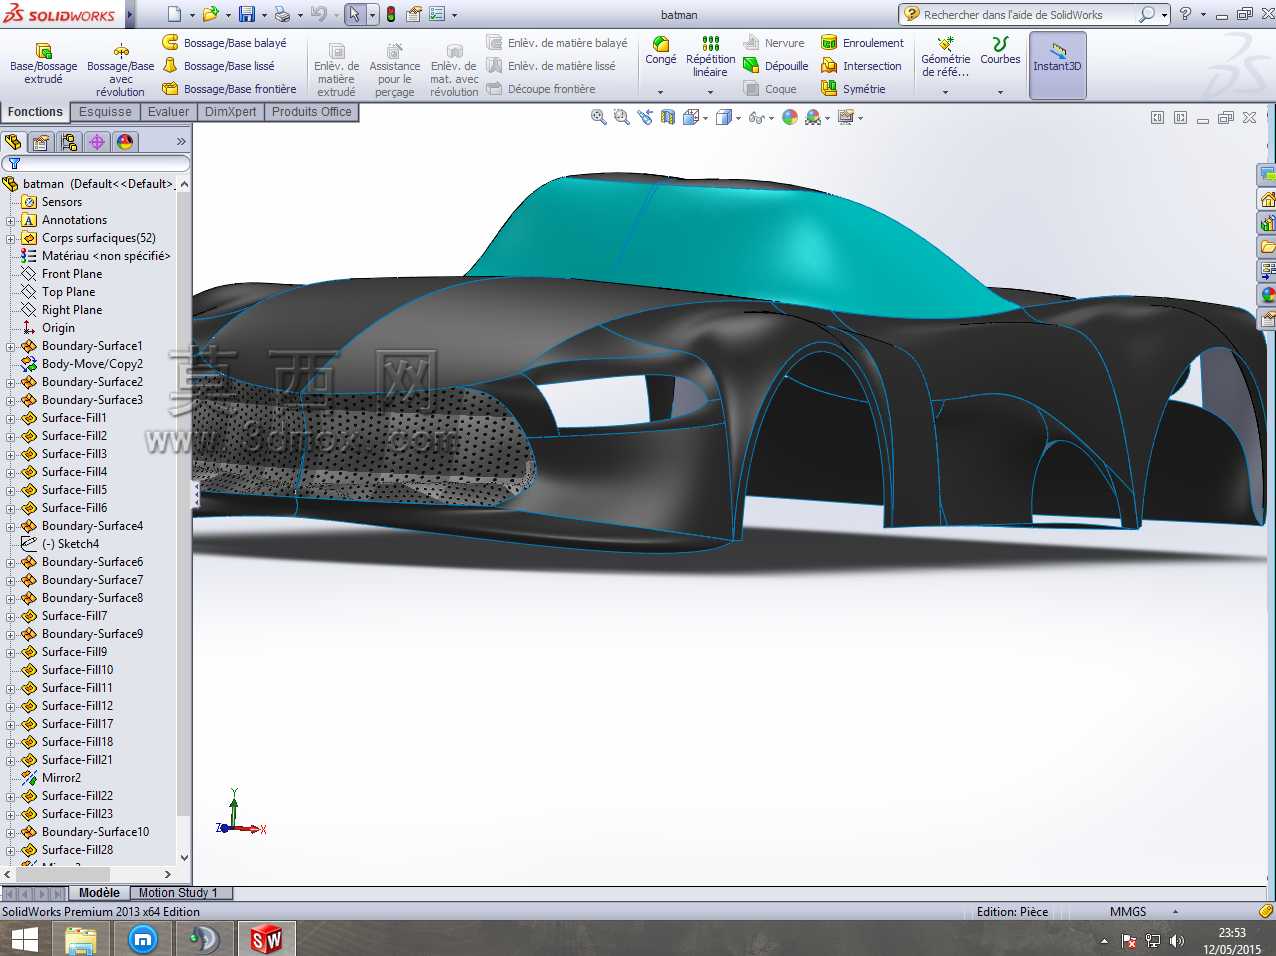The width and height of the screenshot is (1276, 956).
Task: Select the Symétrie mirror tool
Action: 853,89
